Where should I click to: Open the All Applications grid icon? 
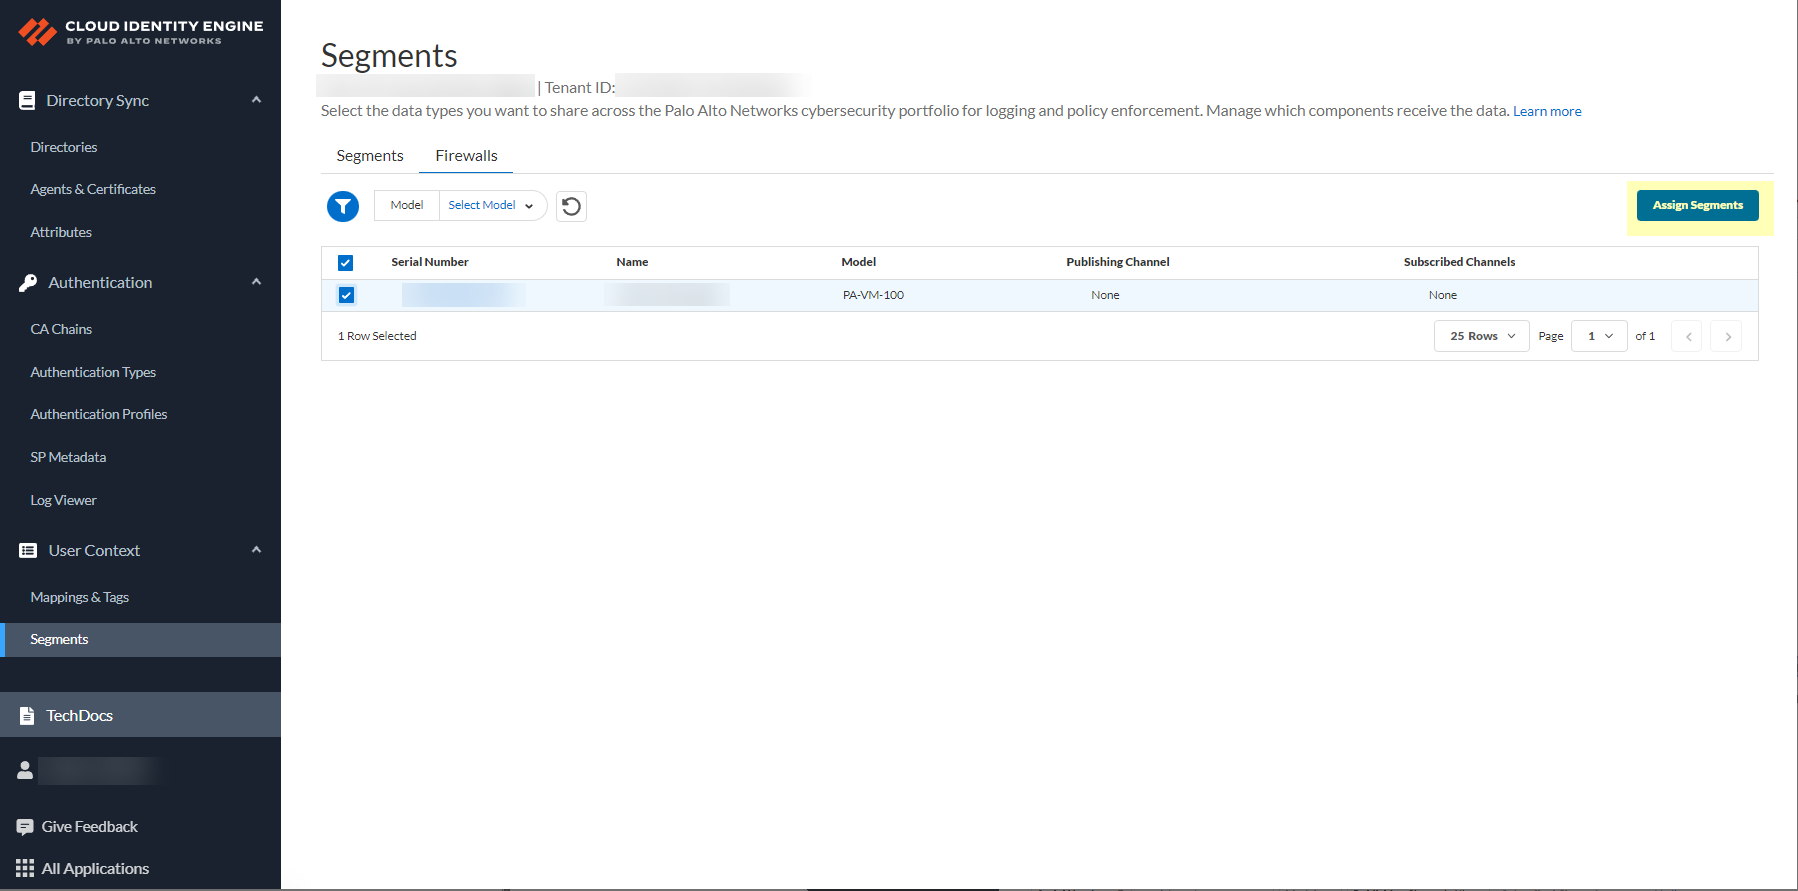point(25,869)
